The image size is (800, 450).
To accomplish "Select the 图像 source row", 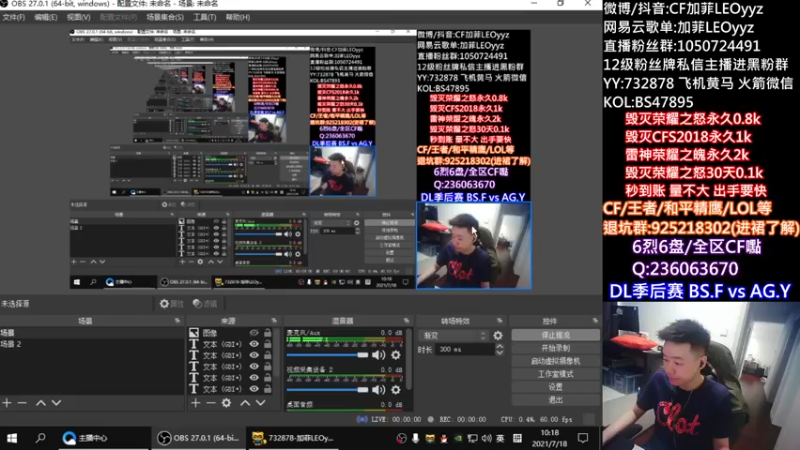I will click(x=231, y=333).
